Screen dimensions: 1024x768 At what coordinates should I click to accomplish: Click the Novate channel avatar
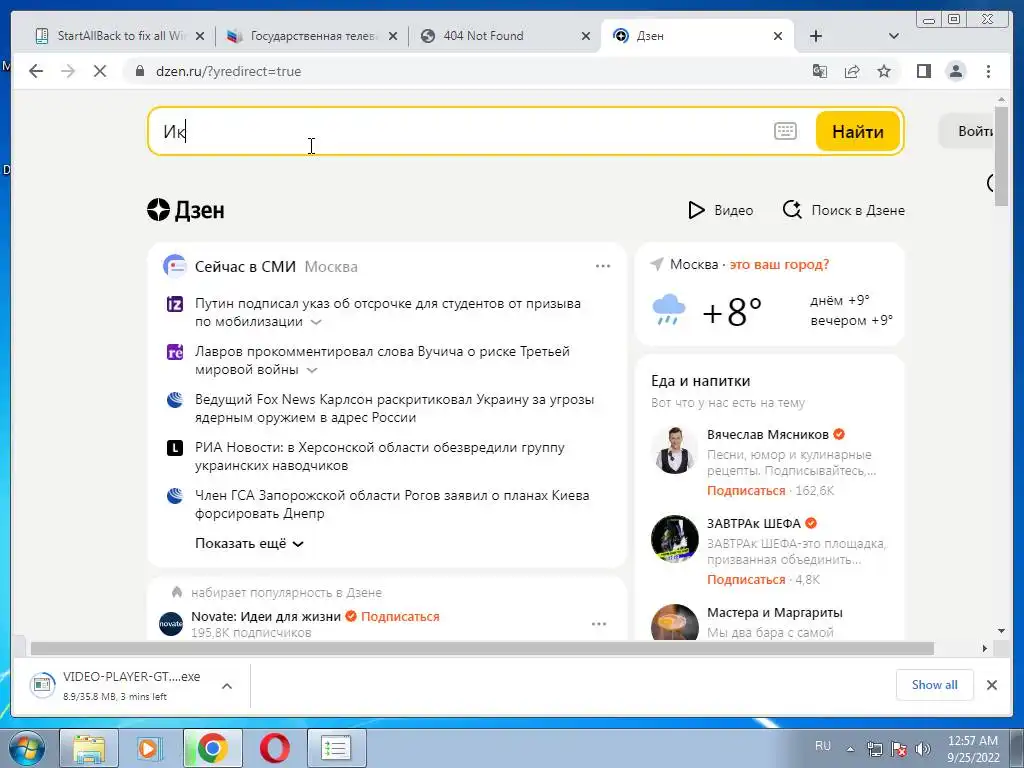171,624
